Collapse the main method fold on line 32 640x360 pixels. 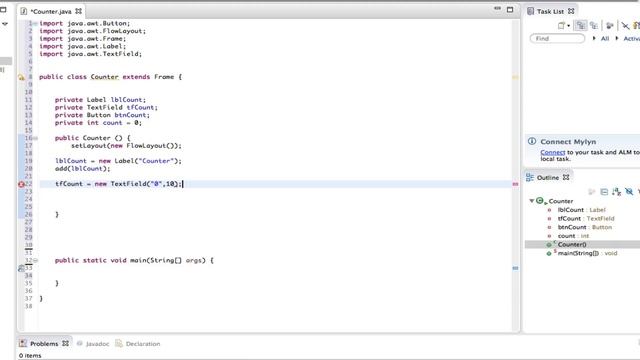[36, 260]
